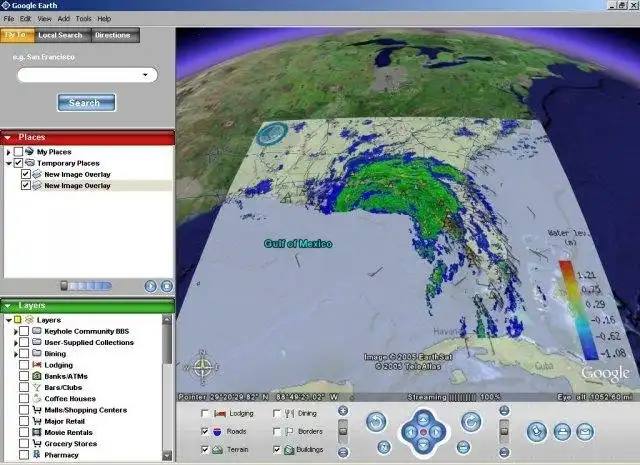
Task: Open the Tools menu
Action: pyautogui.click(x=83, y=19)
